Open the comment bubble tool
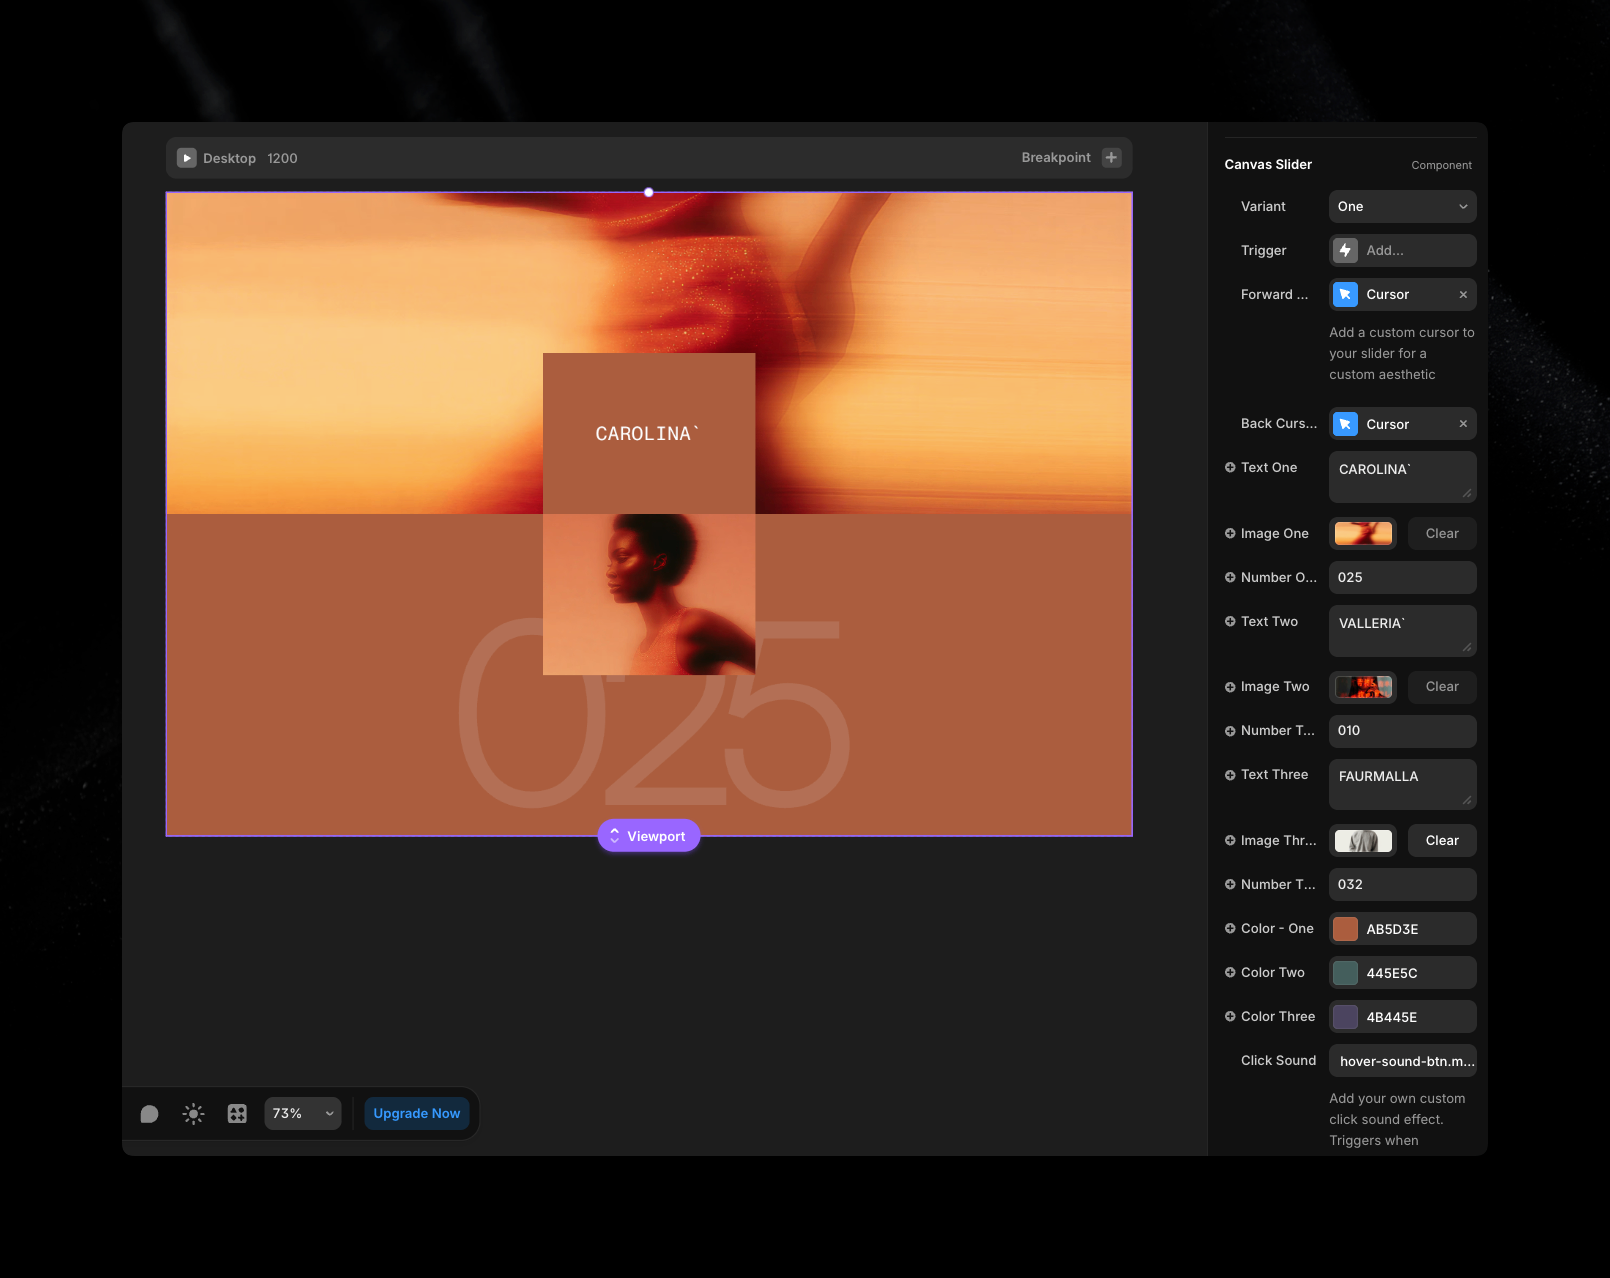 150,1114
